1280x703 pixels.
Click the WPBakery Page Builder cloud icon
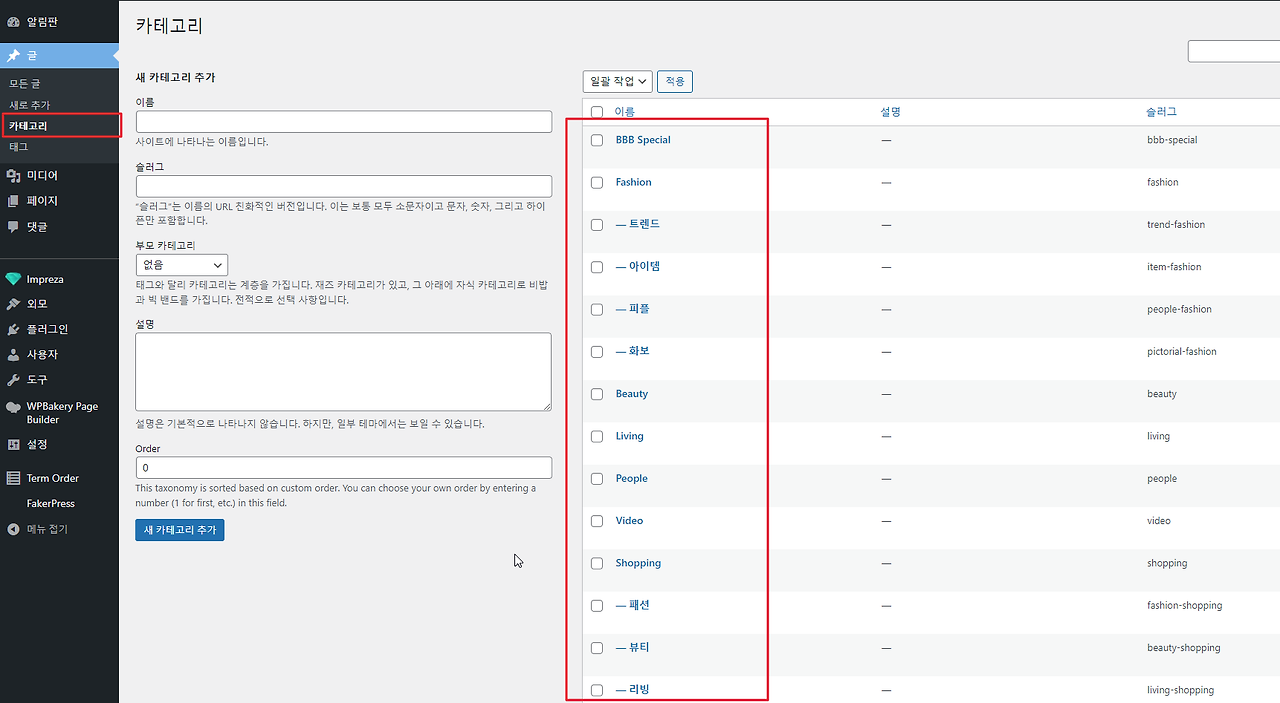click(14, 407)
